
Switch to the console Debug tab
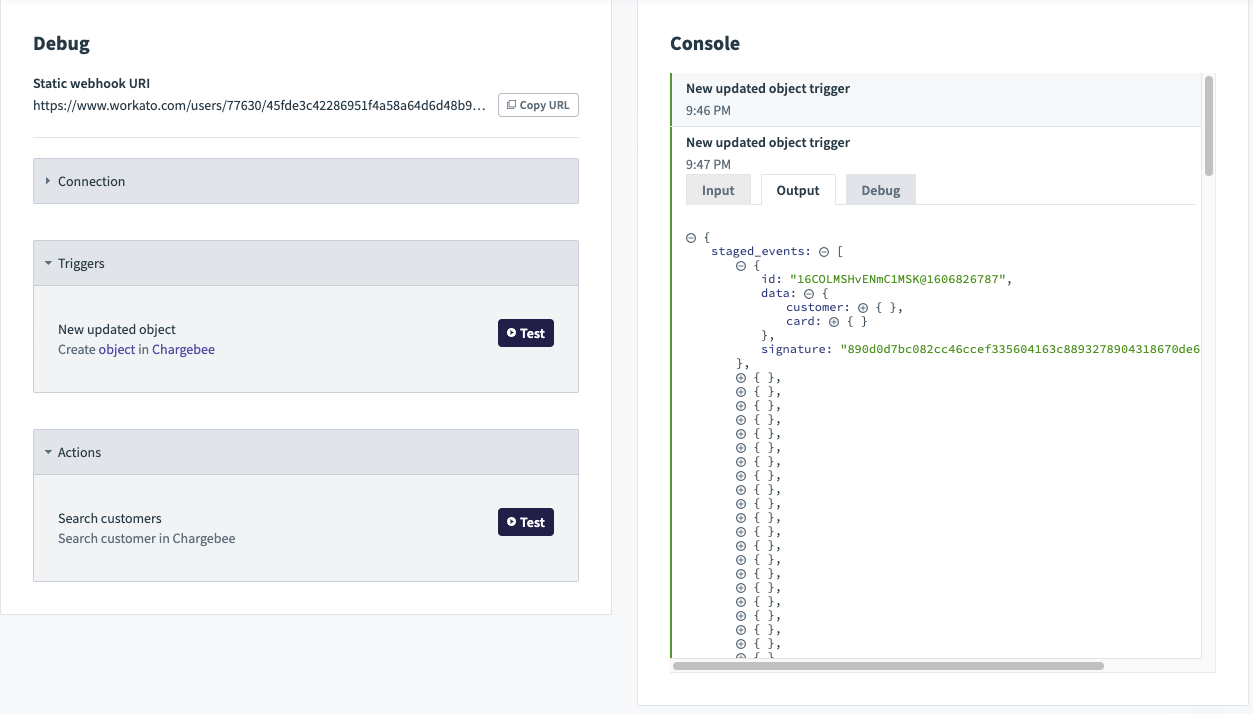pos(880,190)
